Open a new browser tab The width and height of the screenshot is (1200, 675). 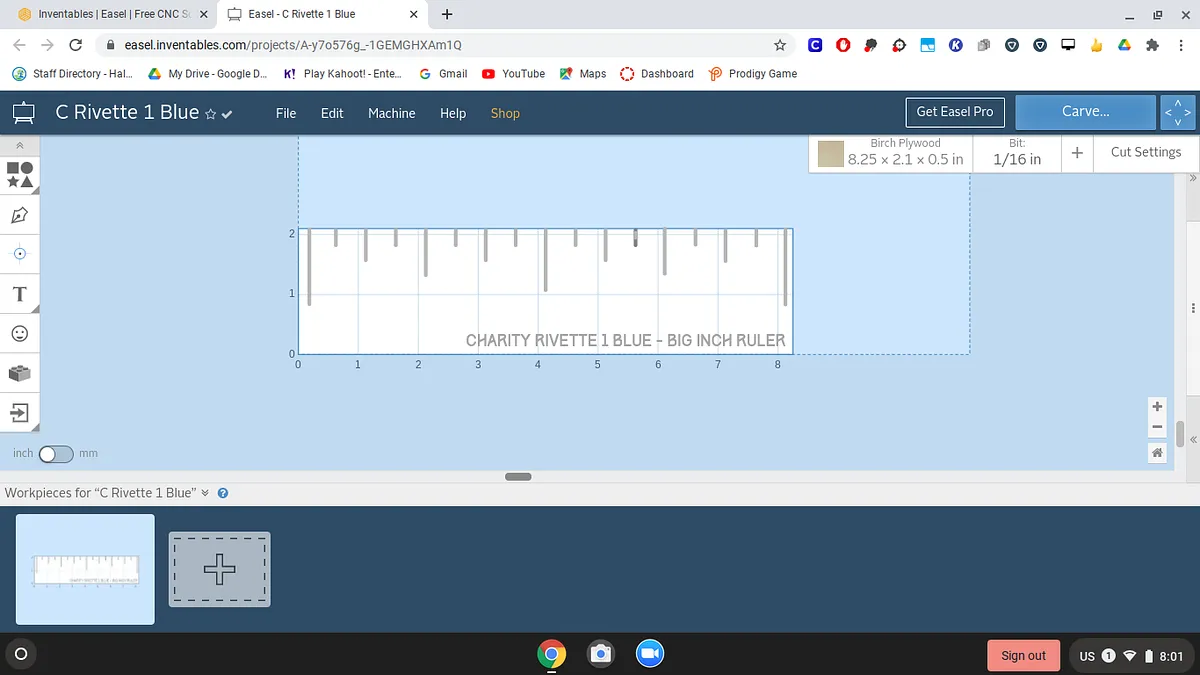[x=447, y=15]
